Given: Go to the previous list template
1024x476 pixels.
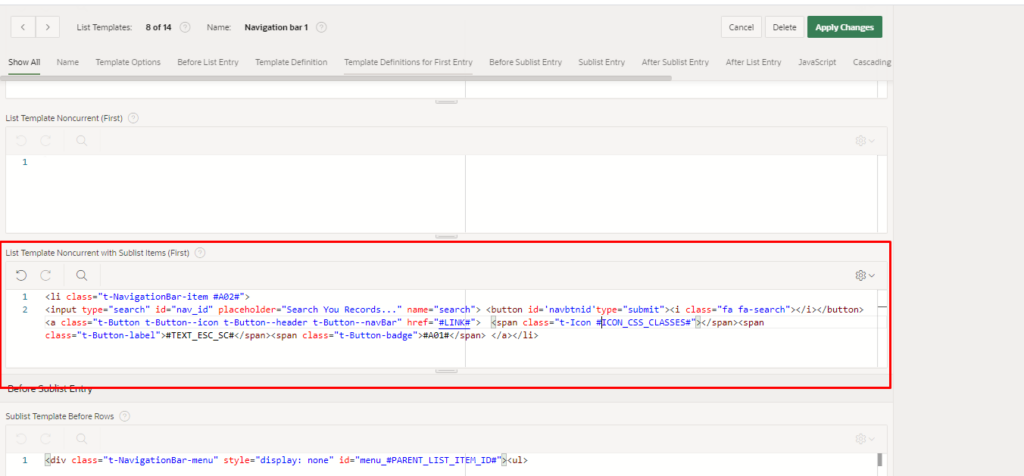Looking at the screenshot, I should (23, 27).
